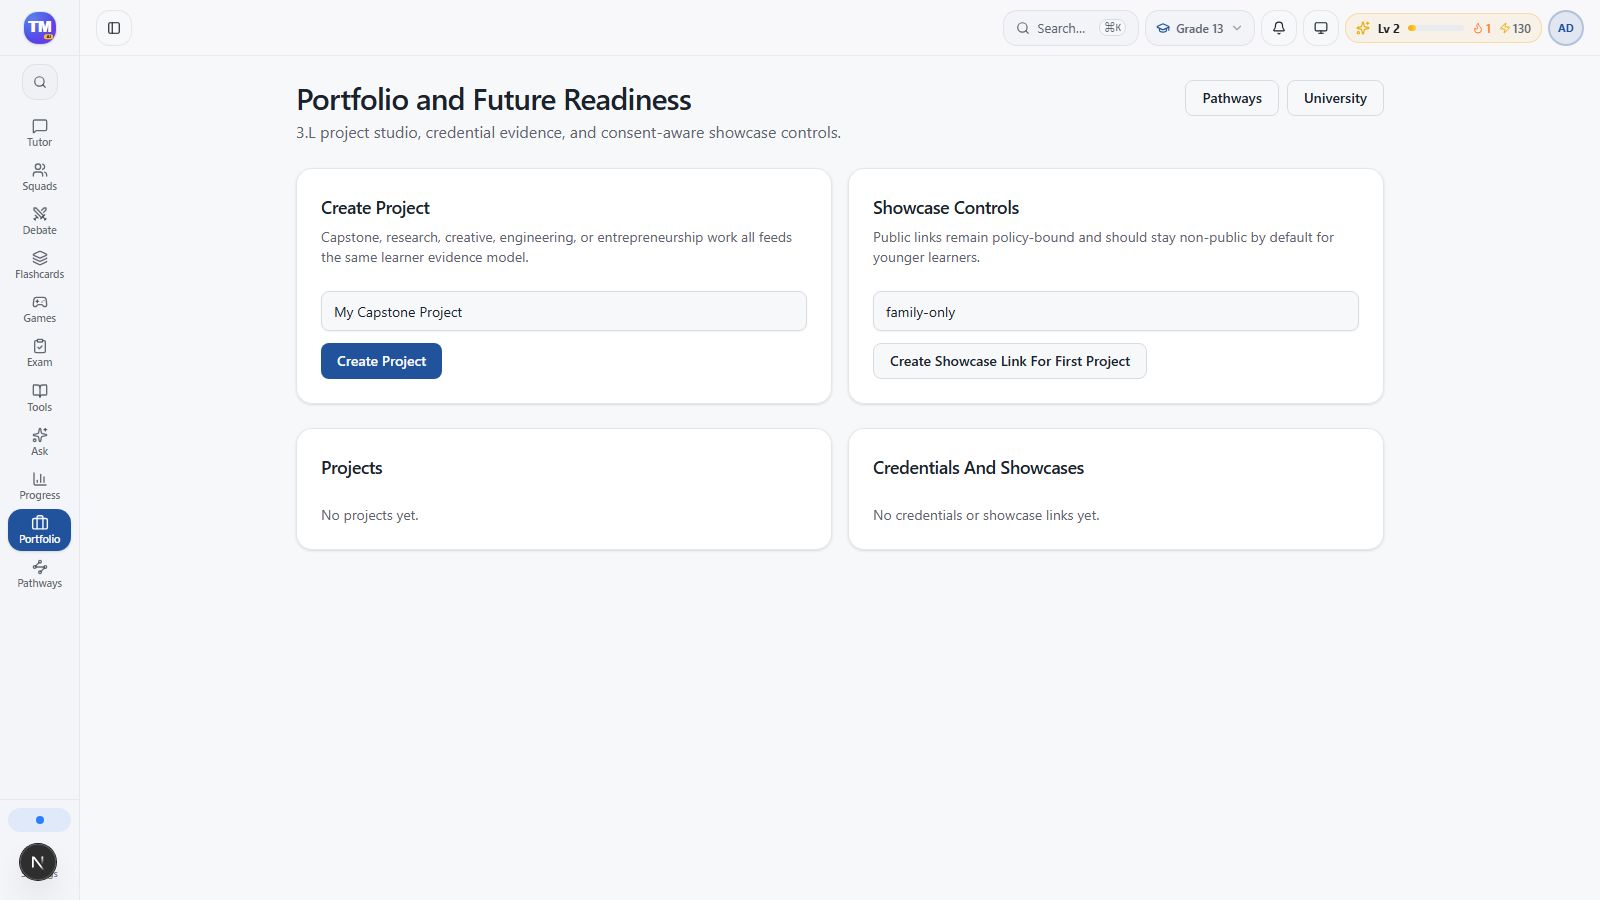1600x900 pixels.
Task: Click the TM app logo
Action: 40,28
